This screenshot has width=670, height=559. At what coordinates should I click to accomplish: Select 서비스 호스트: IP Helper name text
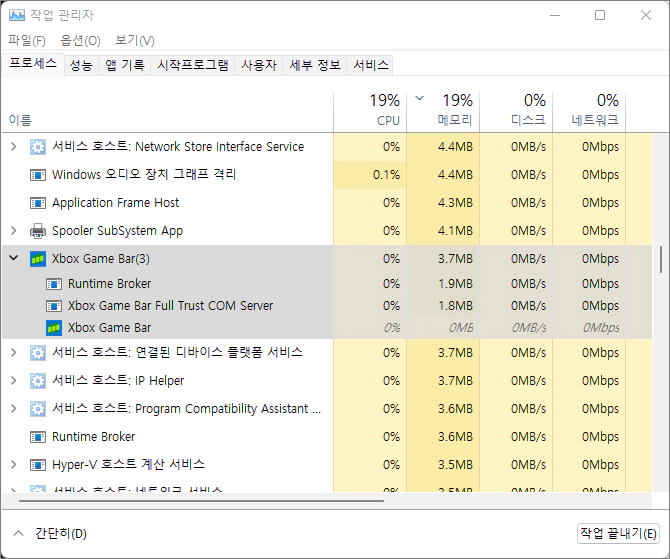[118, 381]
